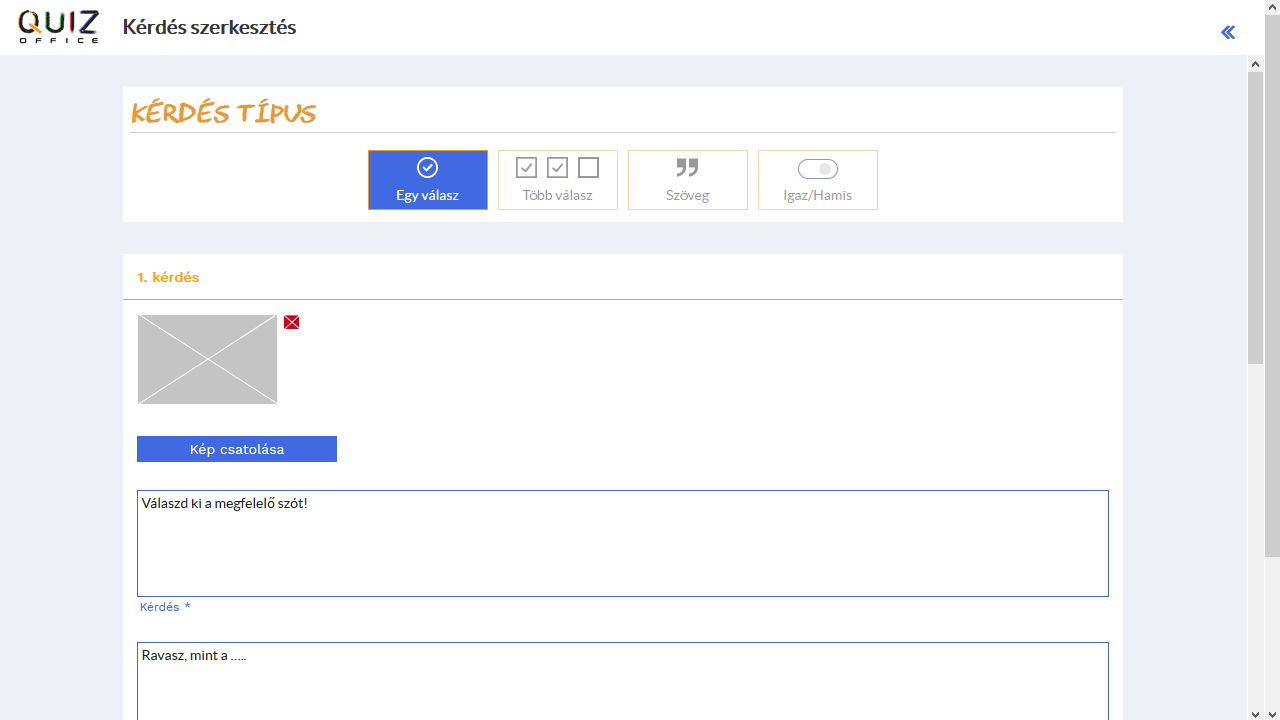Switch to Több válasz question type
1280x720 pixels.
[558, 180]
